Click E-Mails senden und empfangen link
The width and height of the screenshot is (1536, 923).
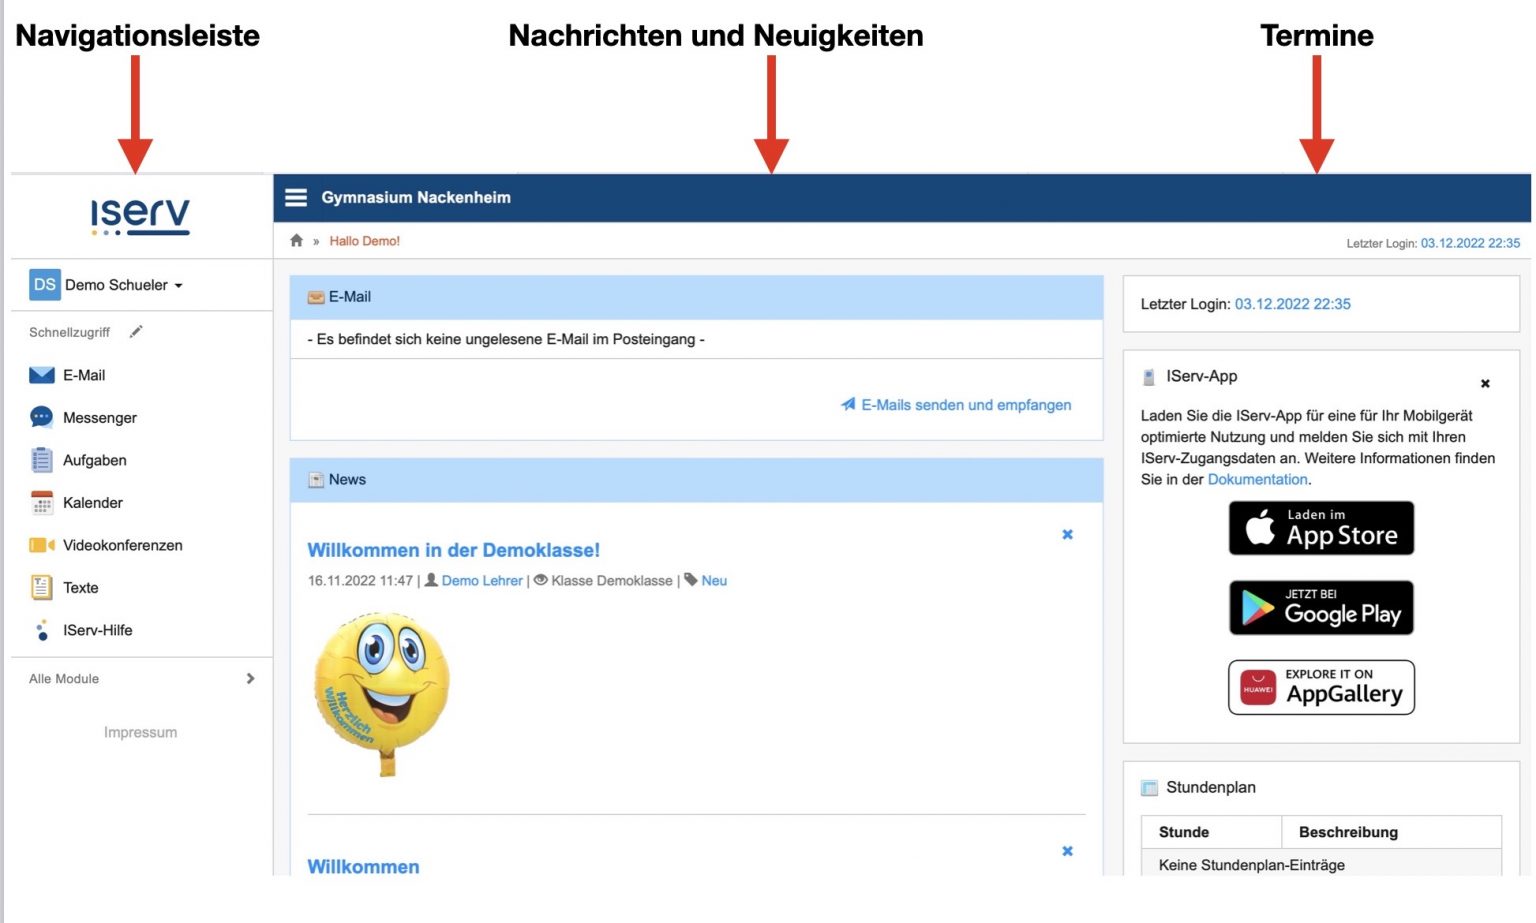[965, 405]
